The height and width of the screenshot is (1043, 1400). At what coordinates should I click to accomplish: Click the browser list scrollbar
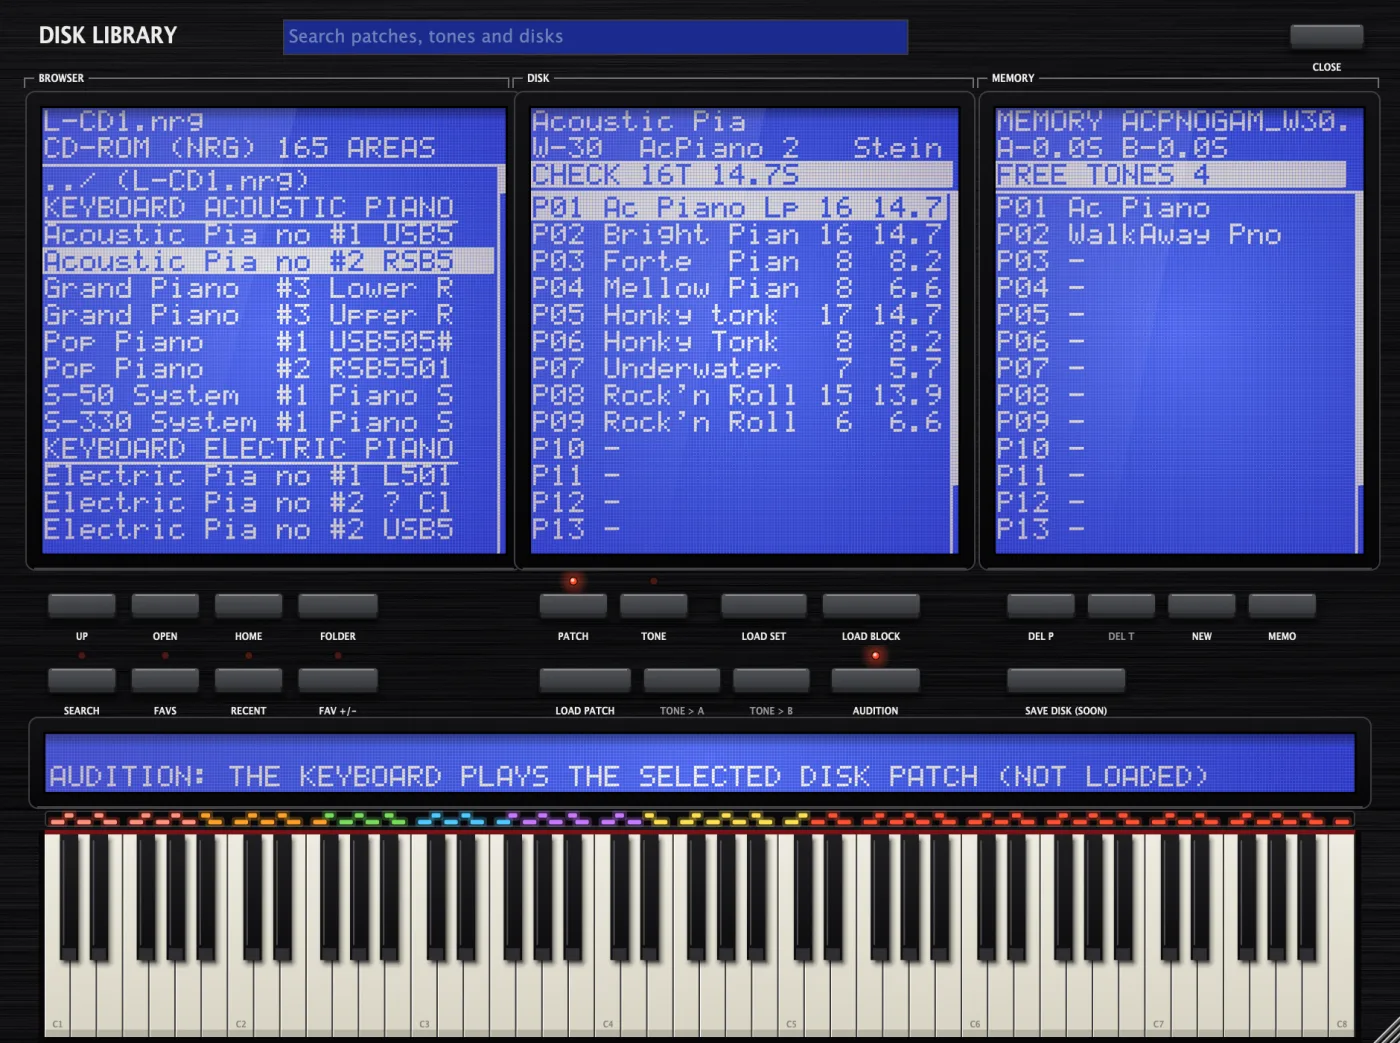pos(502,360)
